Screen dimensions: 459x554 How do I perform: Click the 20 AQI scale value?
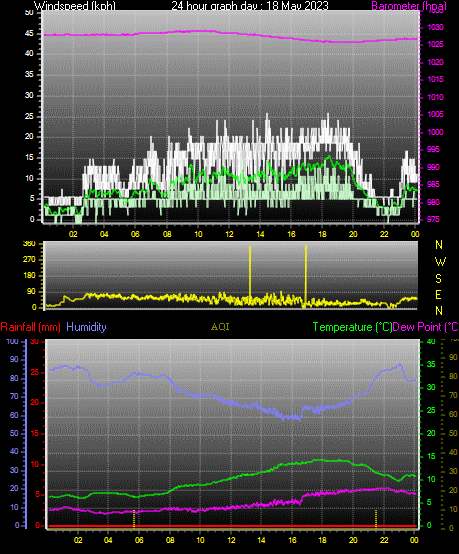click(x=453, y=490)
